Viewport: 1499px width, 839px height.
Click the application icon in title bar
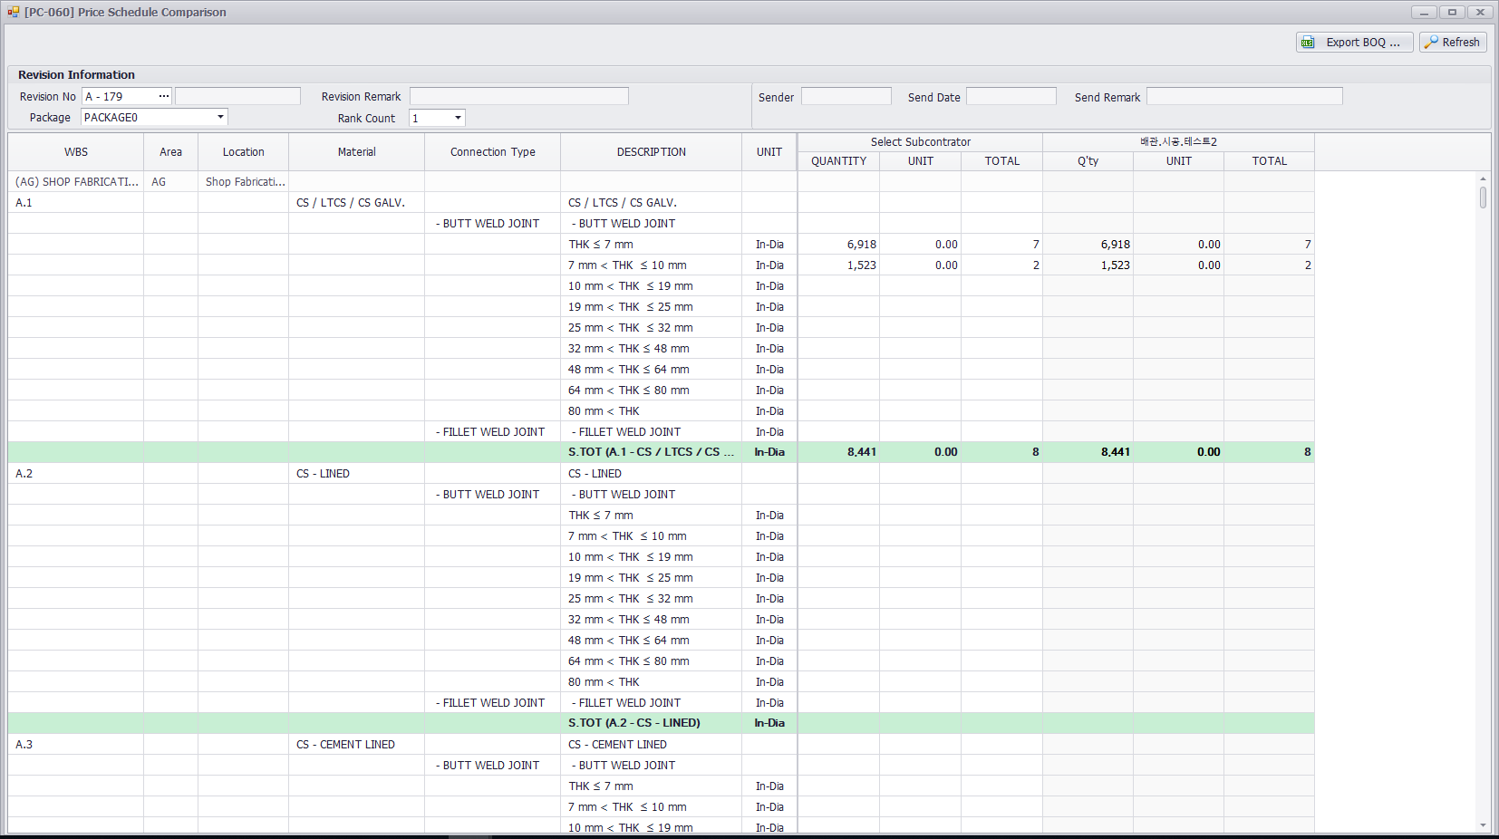coord(13,12)
